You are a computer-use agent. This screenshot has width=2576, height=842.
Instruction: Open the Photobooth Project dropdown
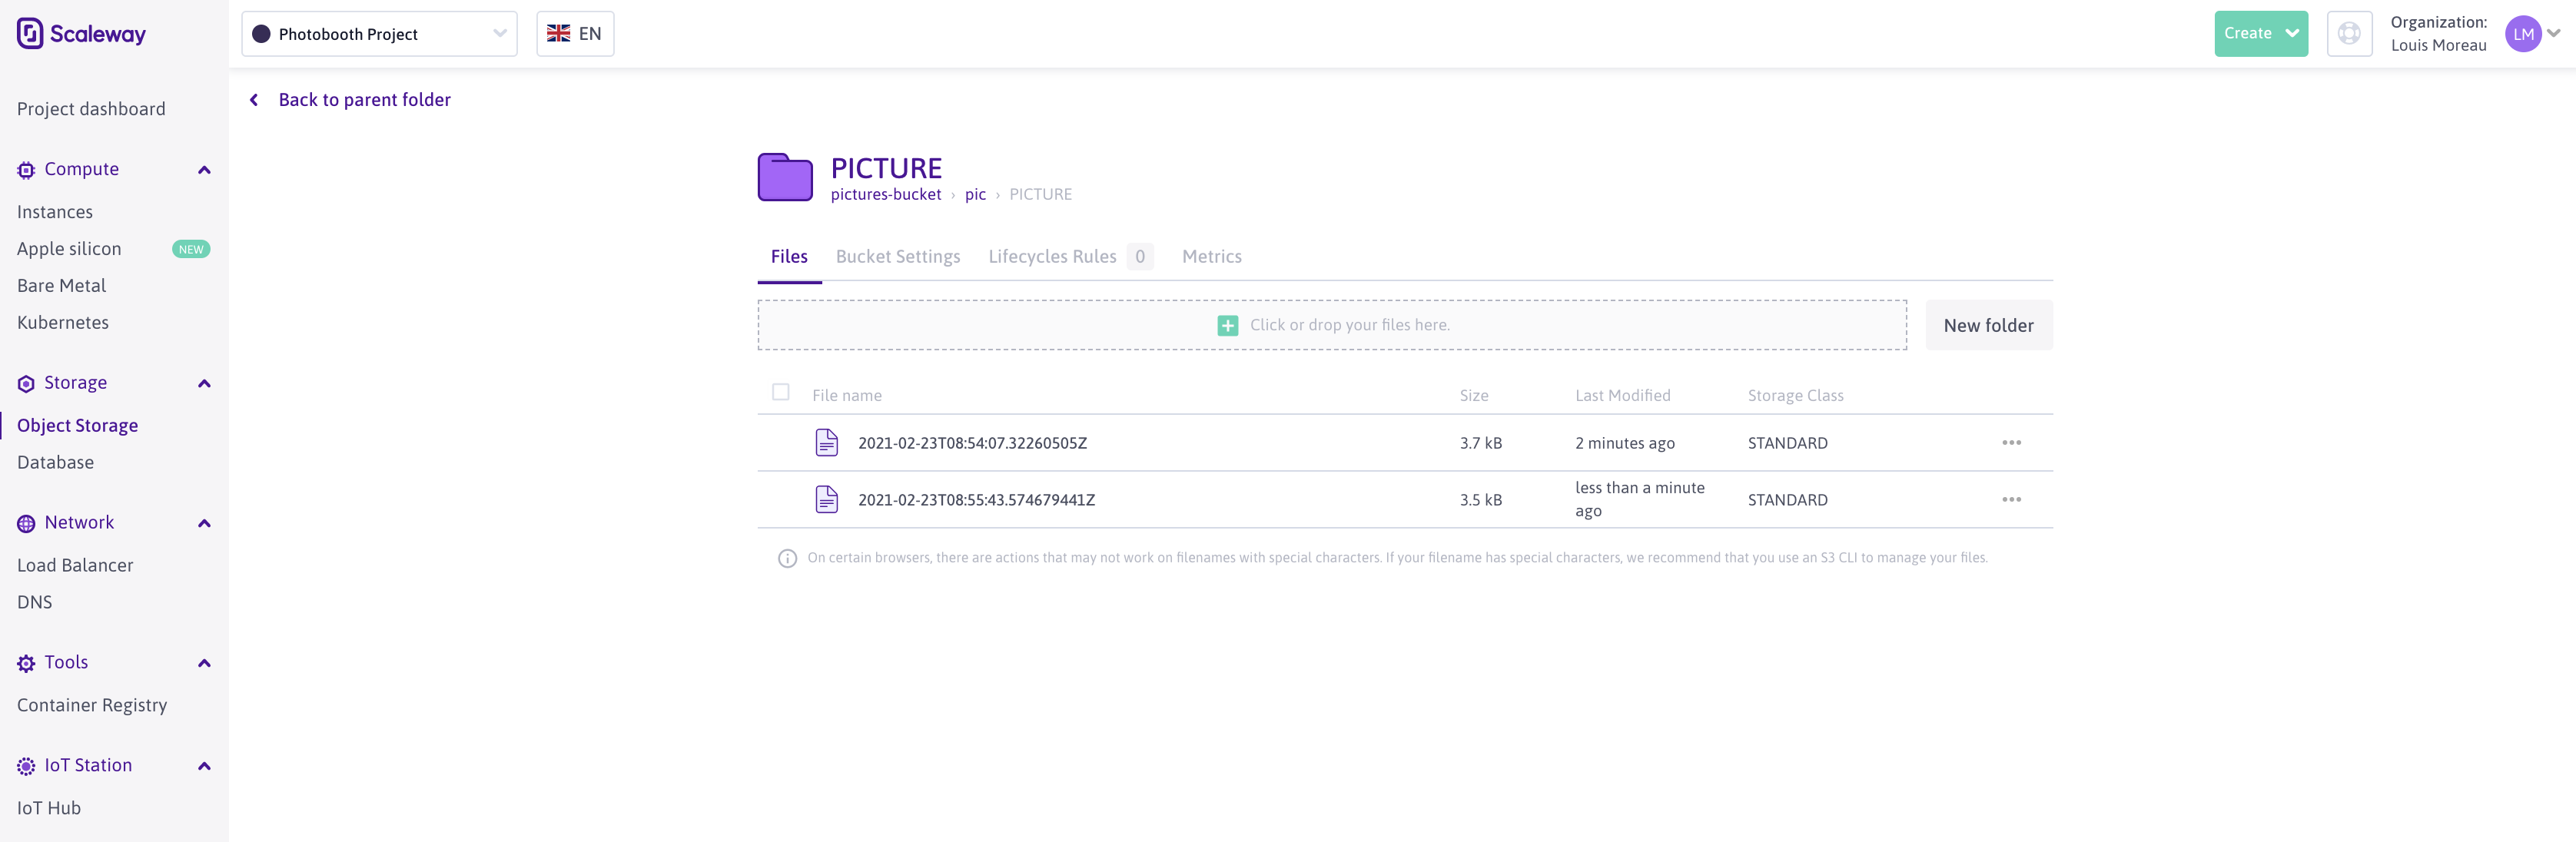point(379,34)
